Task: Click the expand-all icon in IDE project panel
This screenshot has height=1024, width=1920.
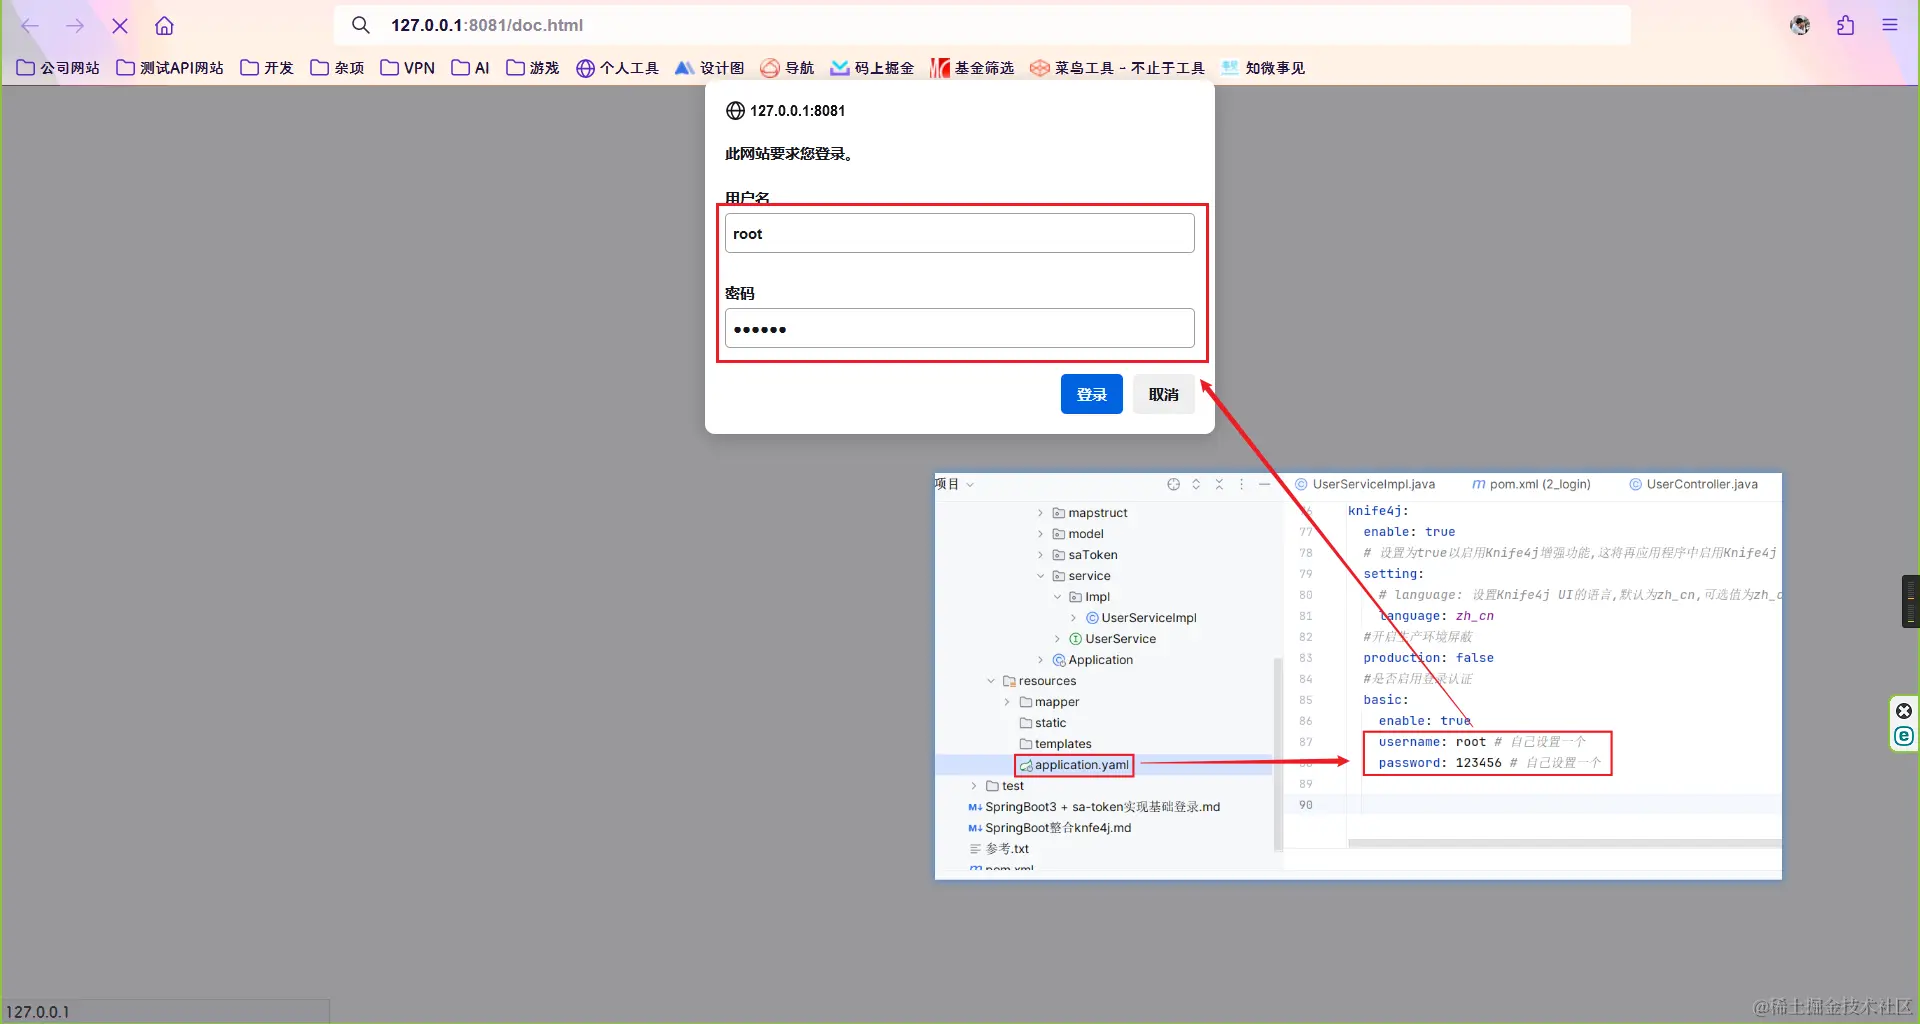Action: coord(1196,484)
